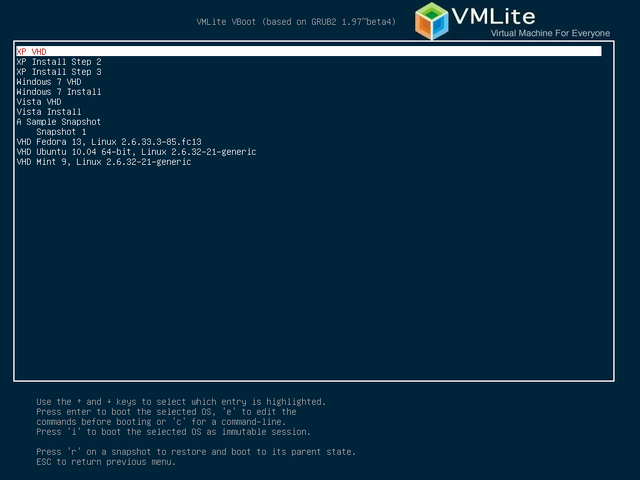Click the VMLite brand name text
This screenshot has width=640, height=480.
pos(493,16)
